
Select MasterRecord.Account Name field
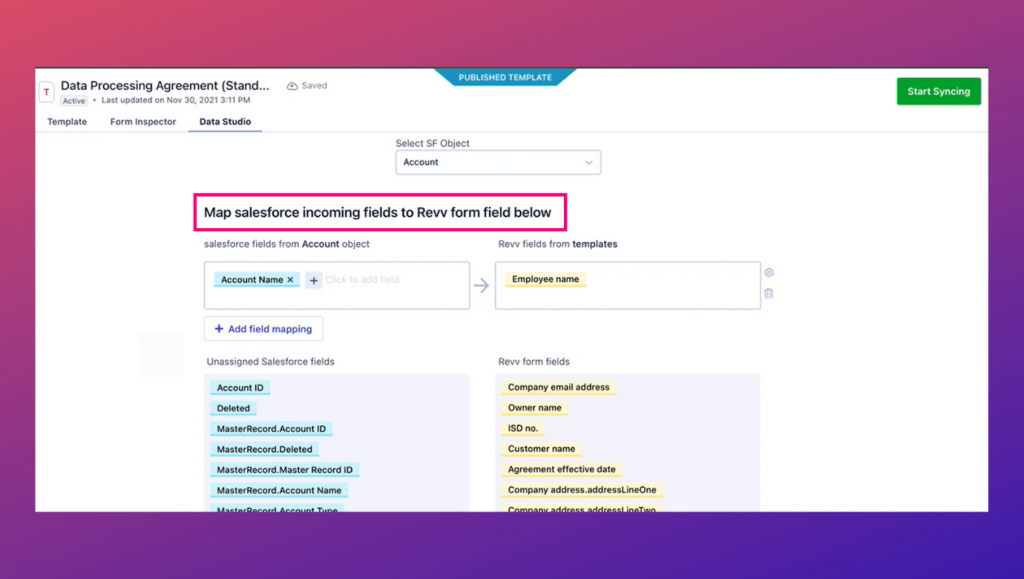tap(279, 490)
